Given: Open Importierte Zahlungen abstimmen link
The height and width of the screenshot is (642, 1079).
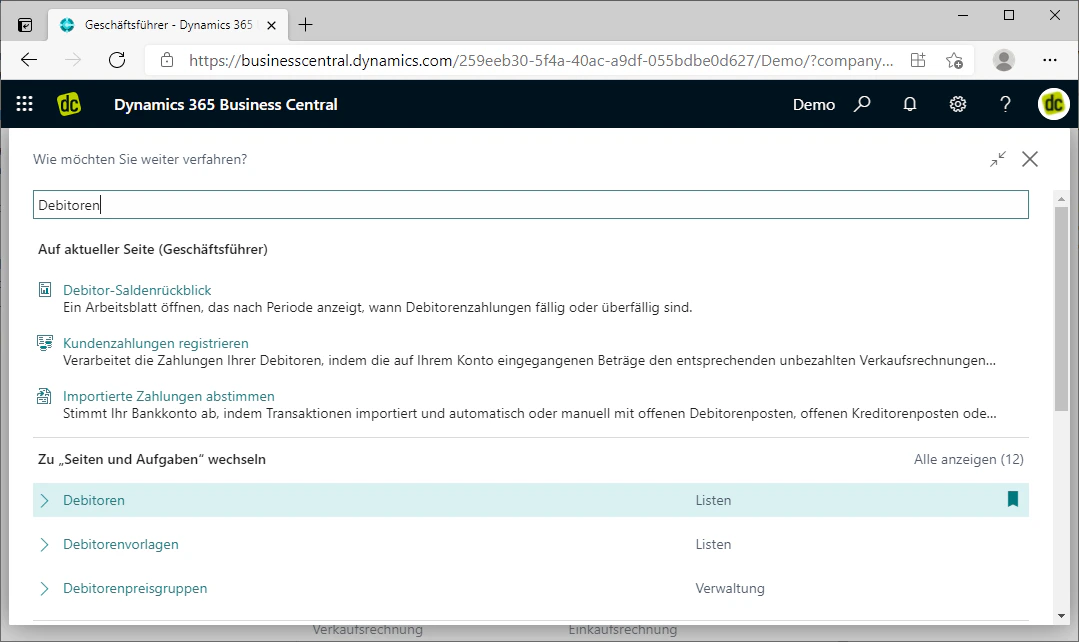Looking at the screenshot, I should 169,396.
